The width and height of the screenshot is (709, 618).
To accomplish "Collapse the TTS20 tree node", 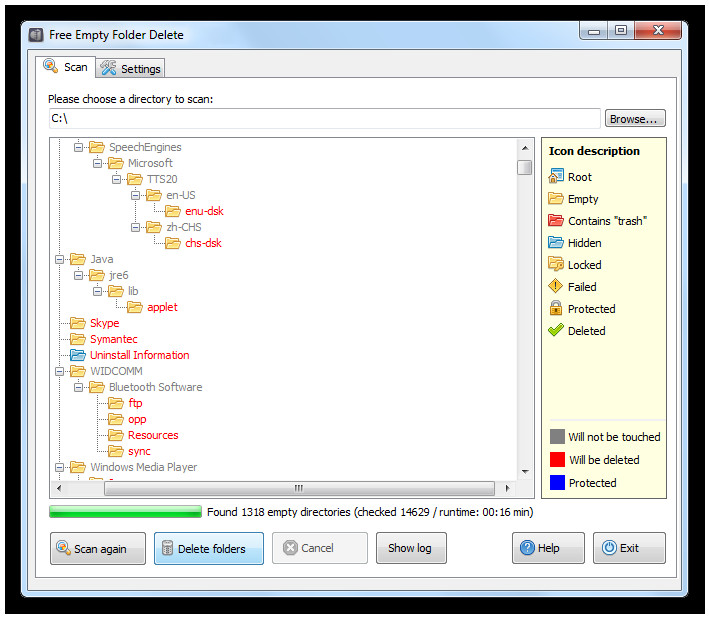I will [116, 179].
